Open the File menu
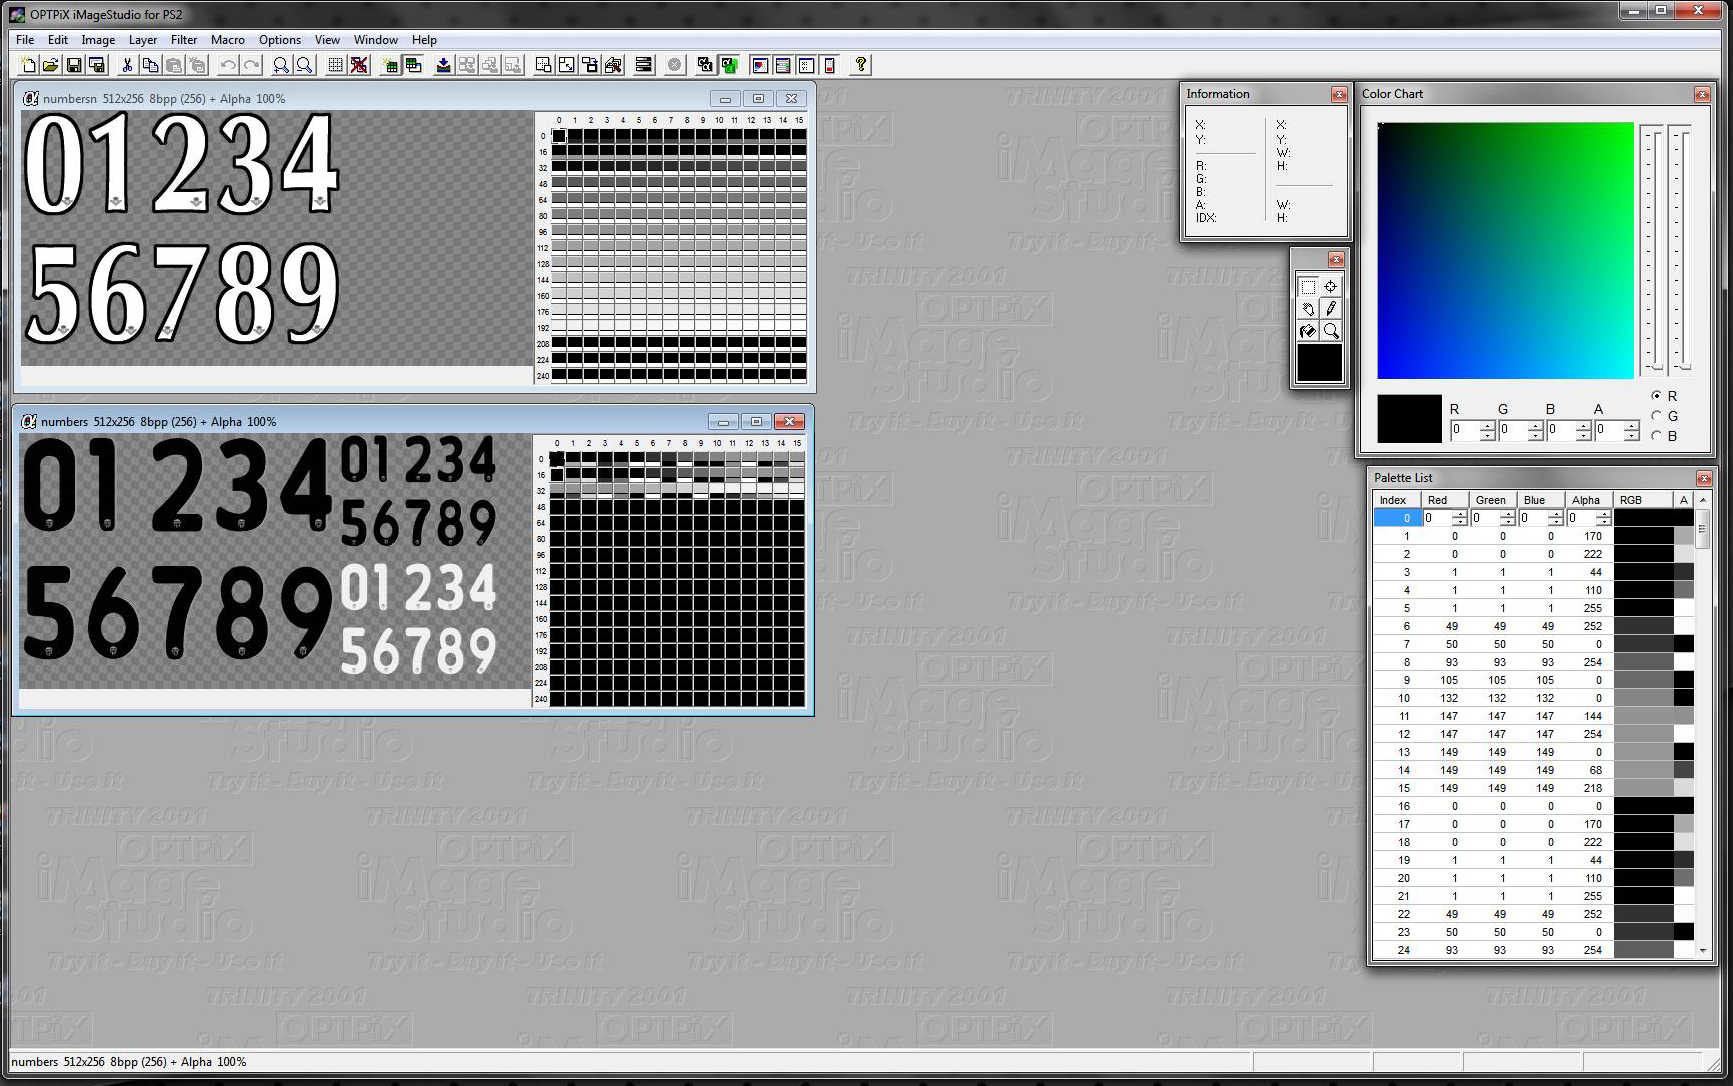The height and width of the screenshot is (1086, 1733). pyautogui.click(x=25, y=40)
